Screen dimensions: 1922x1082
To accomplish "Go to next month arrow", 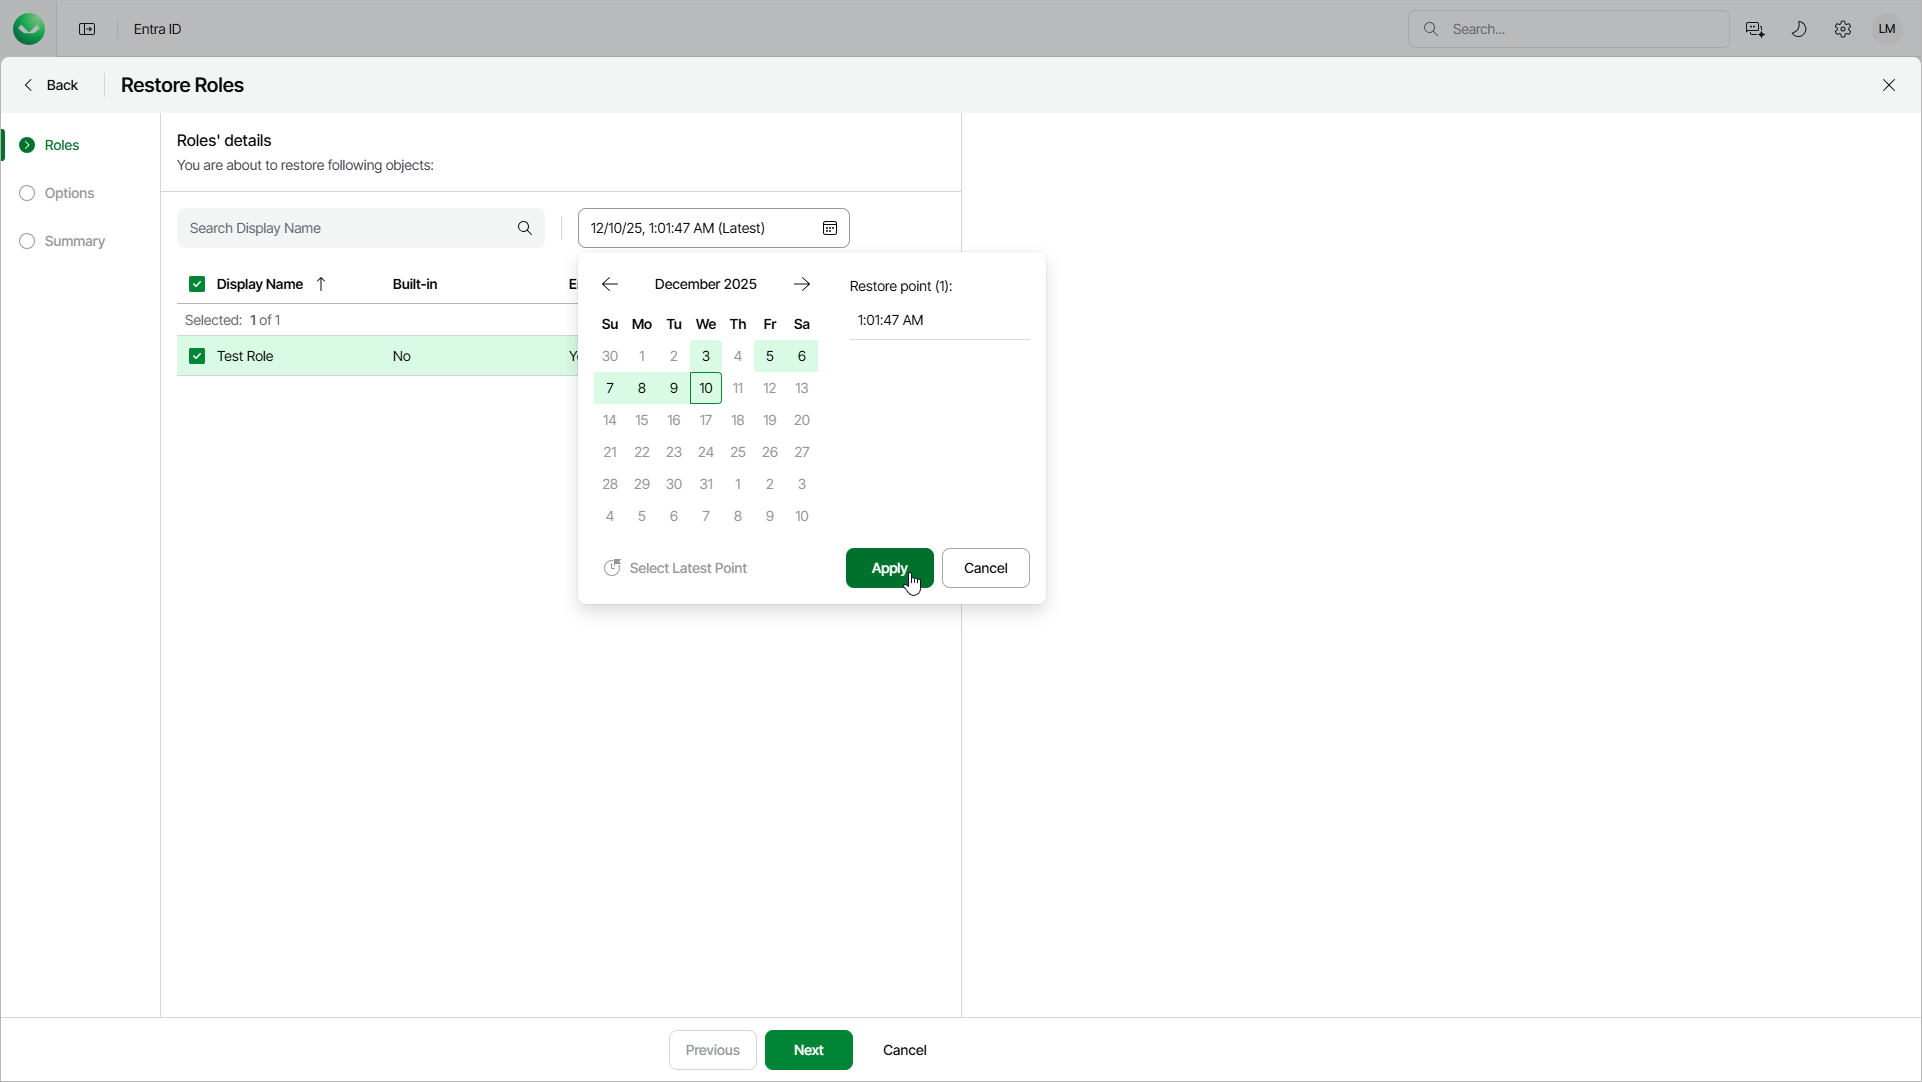I will 802,285.
